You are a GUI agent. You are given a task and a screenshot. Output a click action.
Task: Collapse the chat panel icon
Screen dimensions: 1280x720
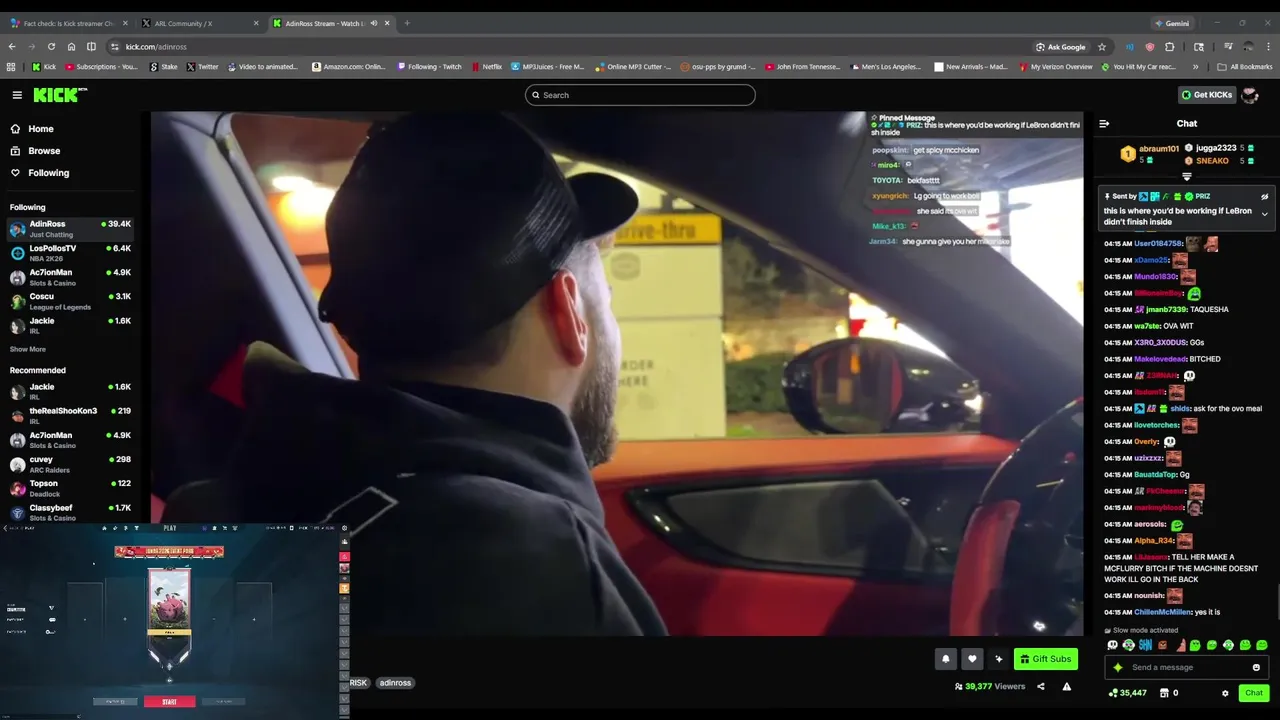[x=1104, y=124]
